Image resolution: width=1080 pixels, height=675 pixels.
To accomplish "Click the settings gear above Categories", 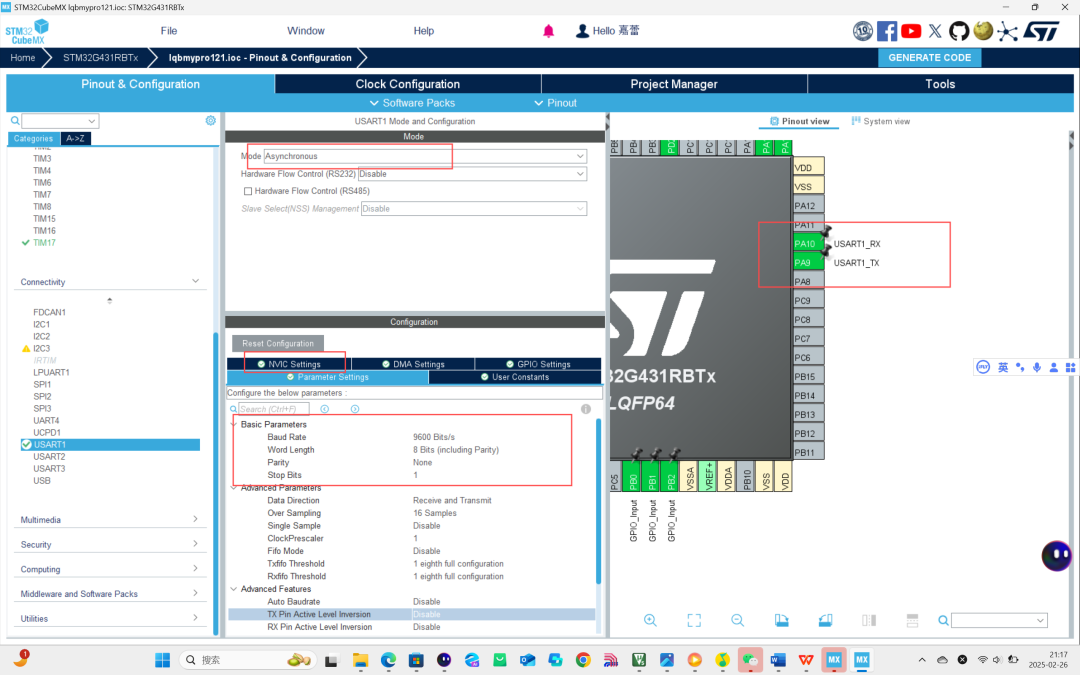I will coord(211,121).
